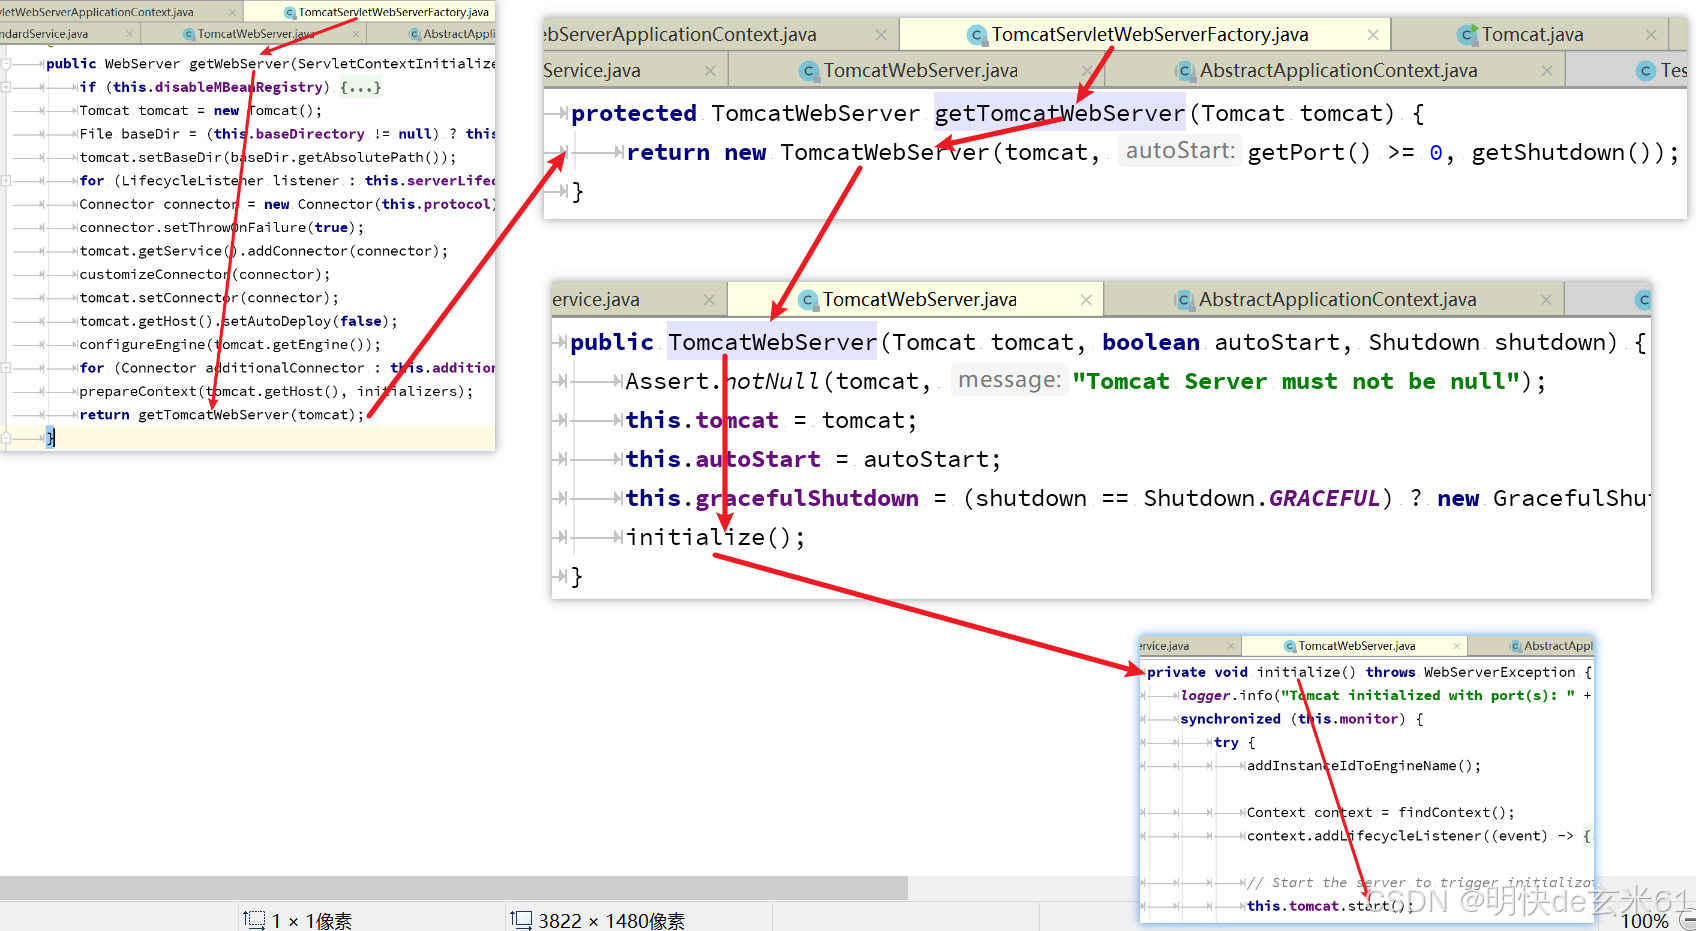Viewport: 1696px width, 931px height.
Task: Click class icon of bottom-right TomcatWebServer.java tab
Action: pos(1290,646)
